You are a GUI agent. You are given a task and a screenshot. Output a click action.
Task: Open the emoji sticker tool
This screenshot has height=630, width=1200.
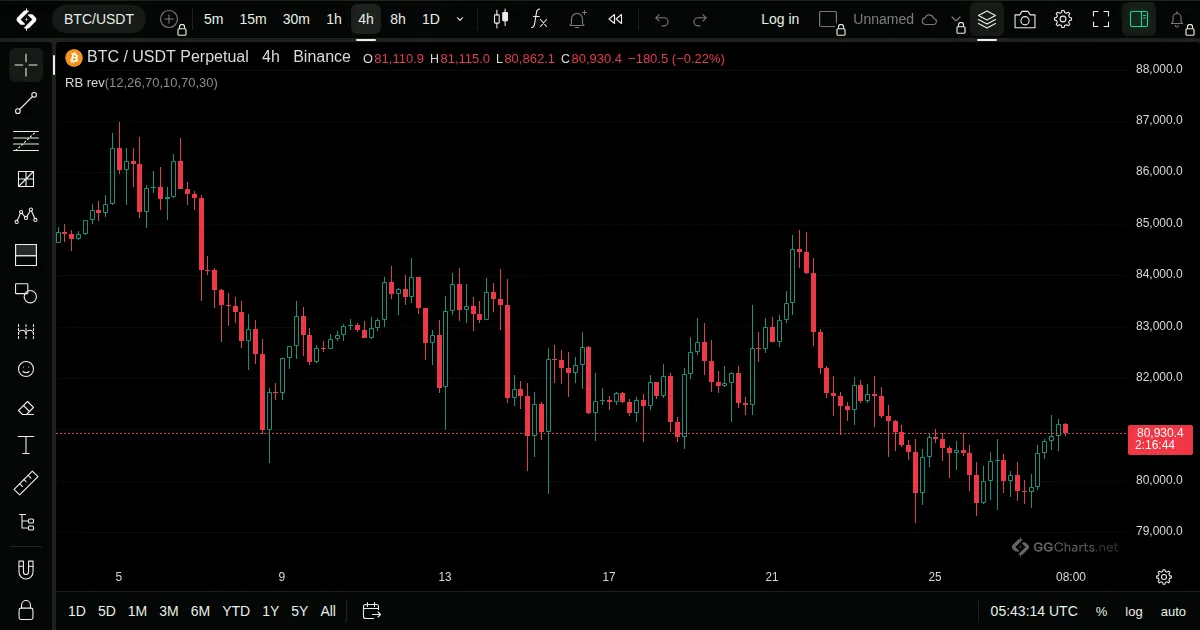click(26, 369)
